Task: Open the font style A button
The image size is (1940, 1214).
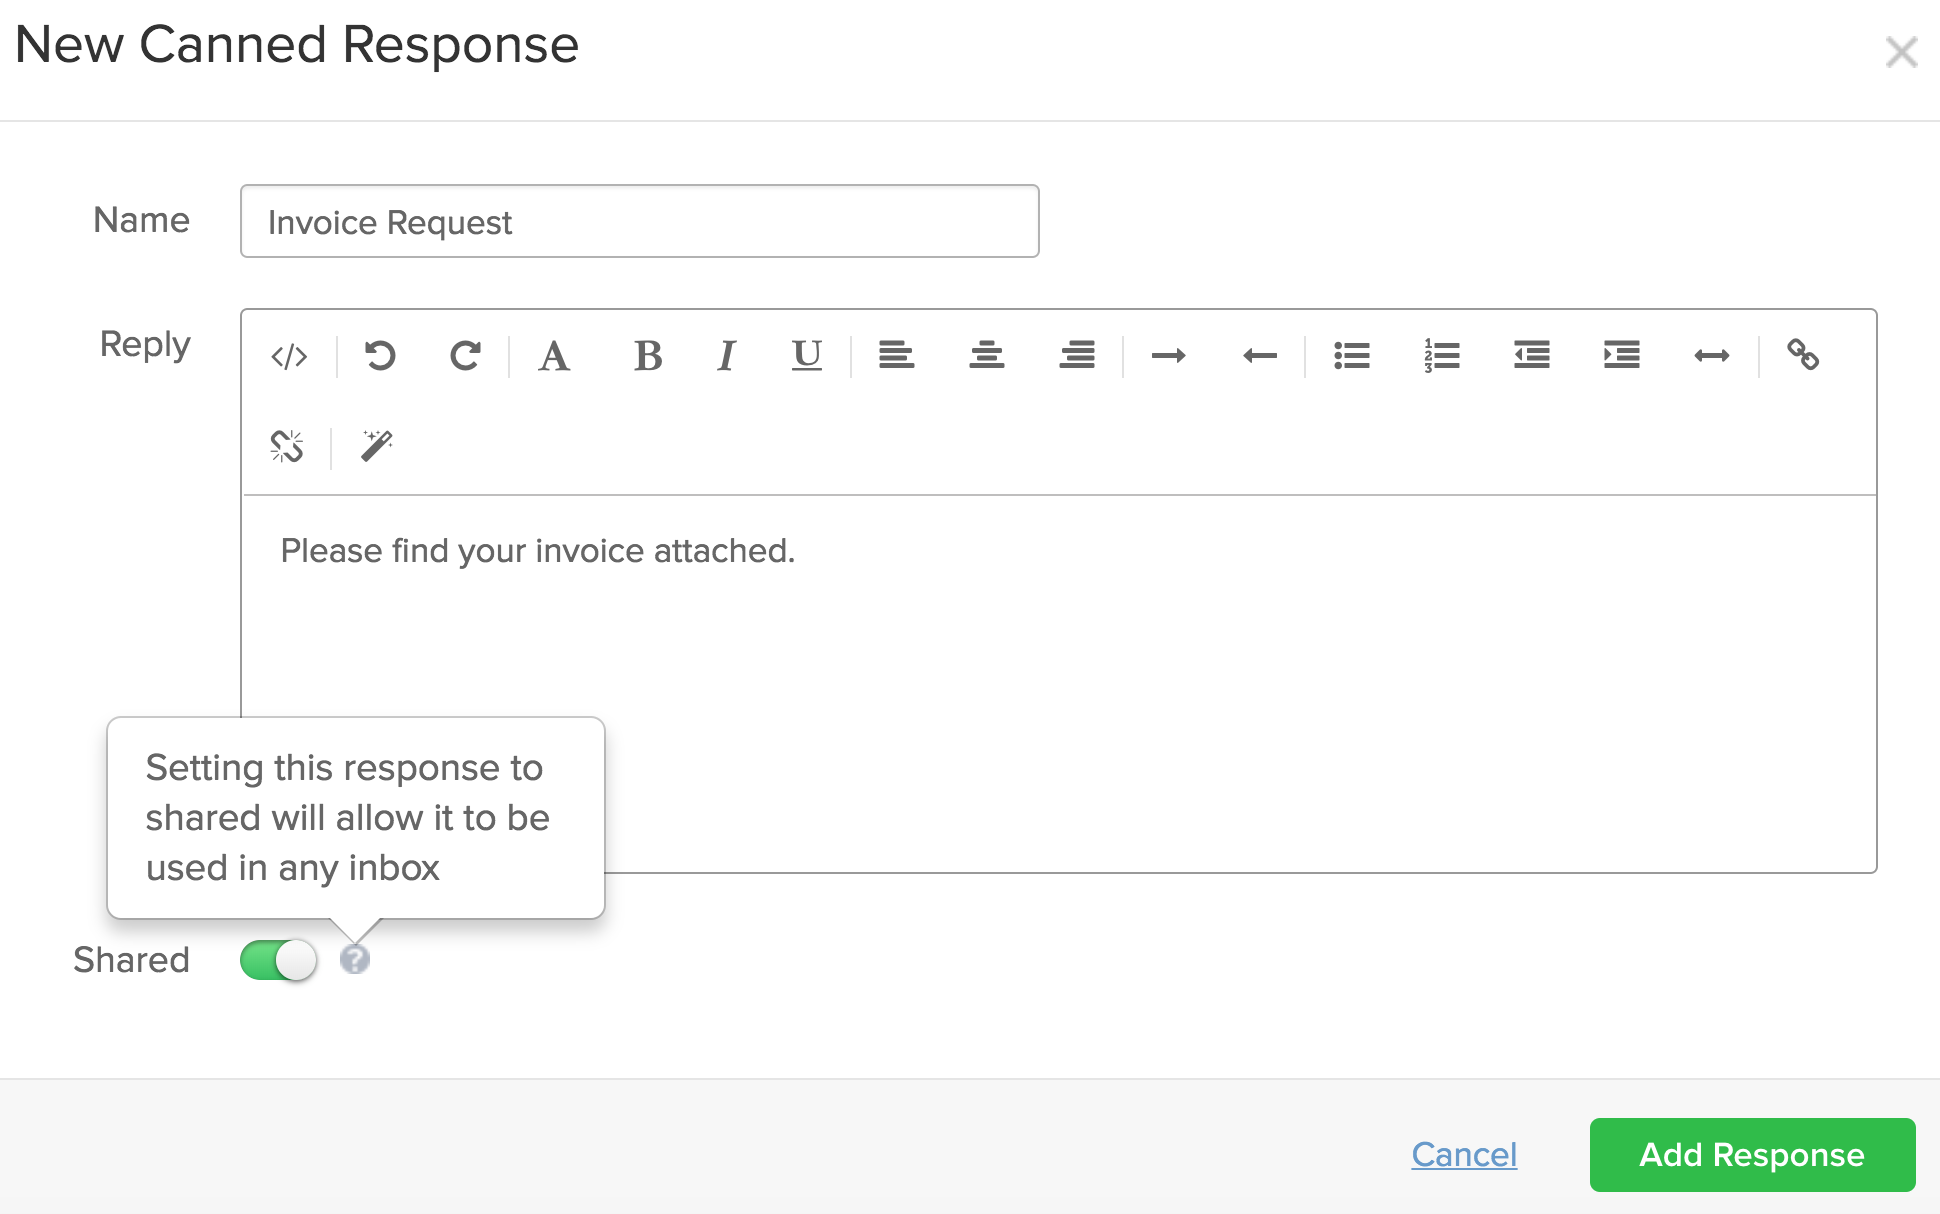Action: click(x=554, y=356)
